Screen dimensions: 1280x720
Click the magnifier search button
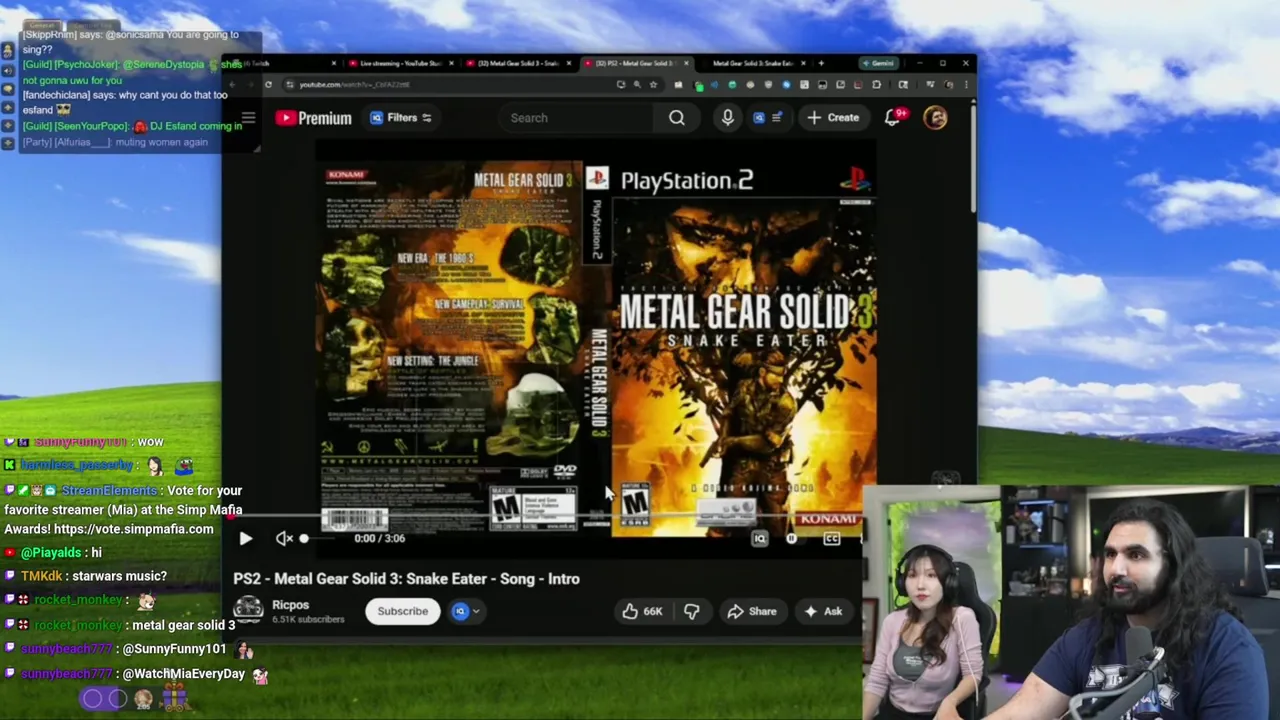677,118
